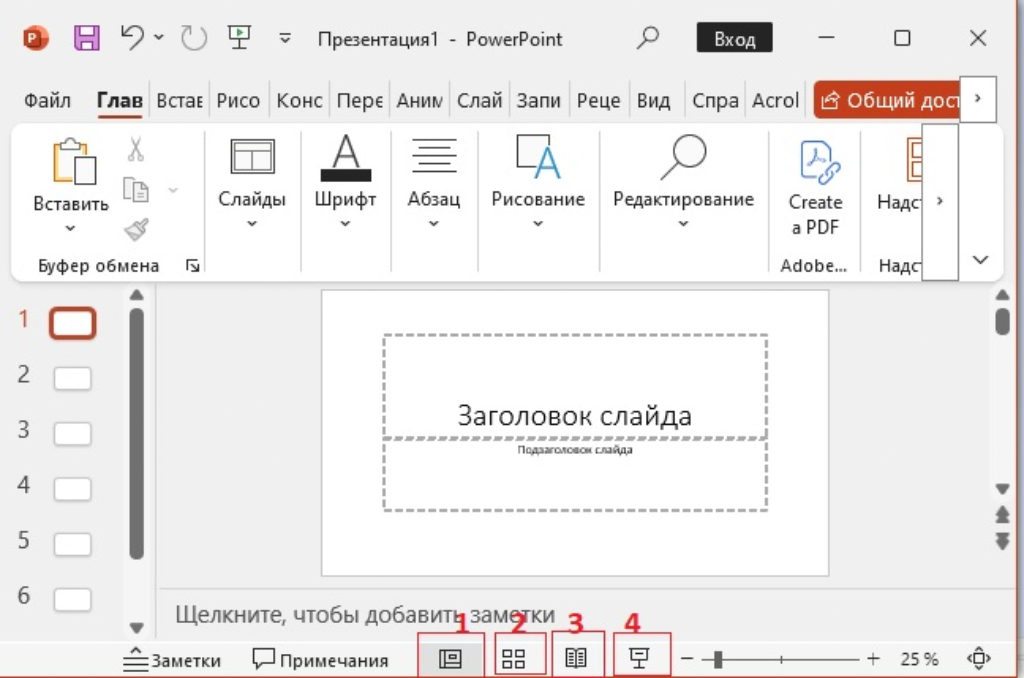Switch to the Вид ribbon tab
Screen dimensions: 1024x678
point(653,101)
